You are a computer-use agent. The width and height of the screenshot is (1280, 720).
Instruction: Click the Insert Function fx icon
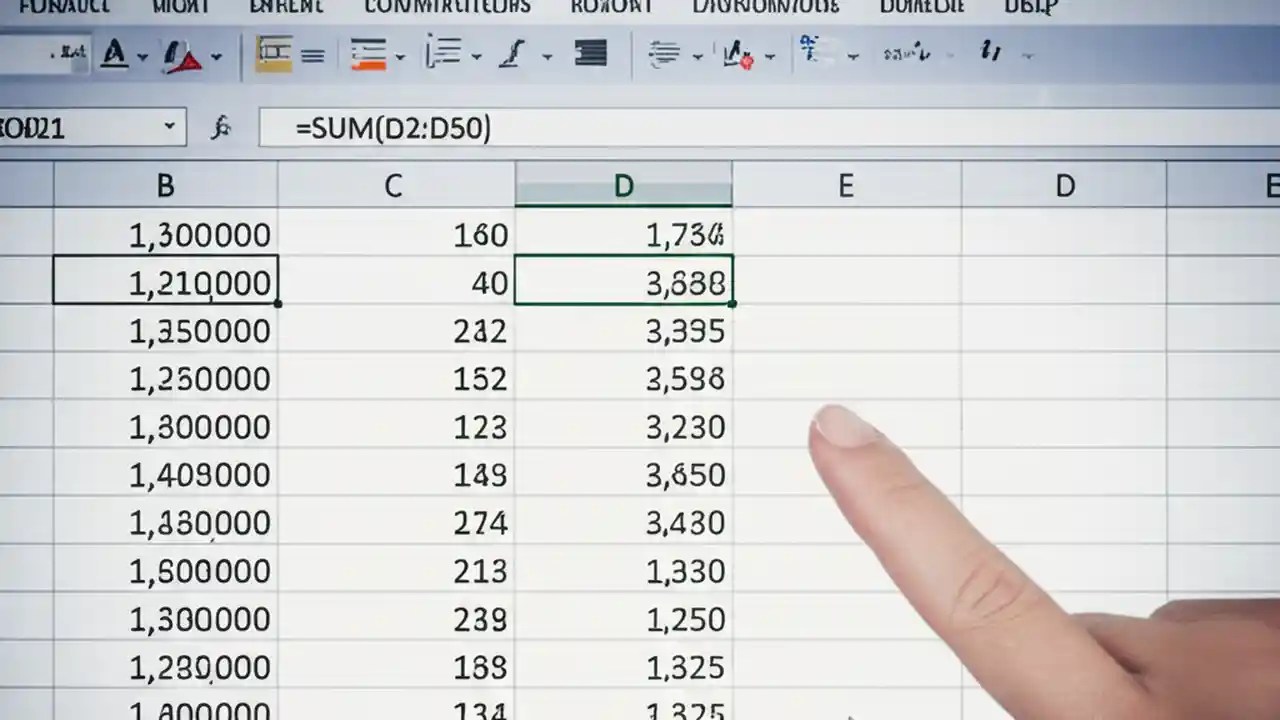point(222,127)
